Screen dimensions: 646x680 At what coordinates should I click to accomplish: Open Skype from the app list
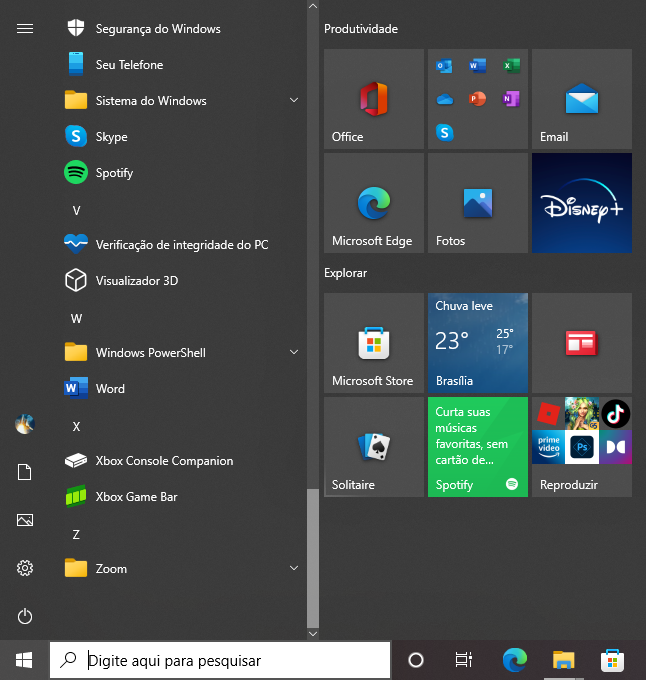182,137
